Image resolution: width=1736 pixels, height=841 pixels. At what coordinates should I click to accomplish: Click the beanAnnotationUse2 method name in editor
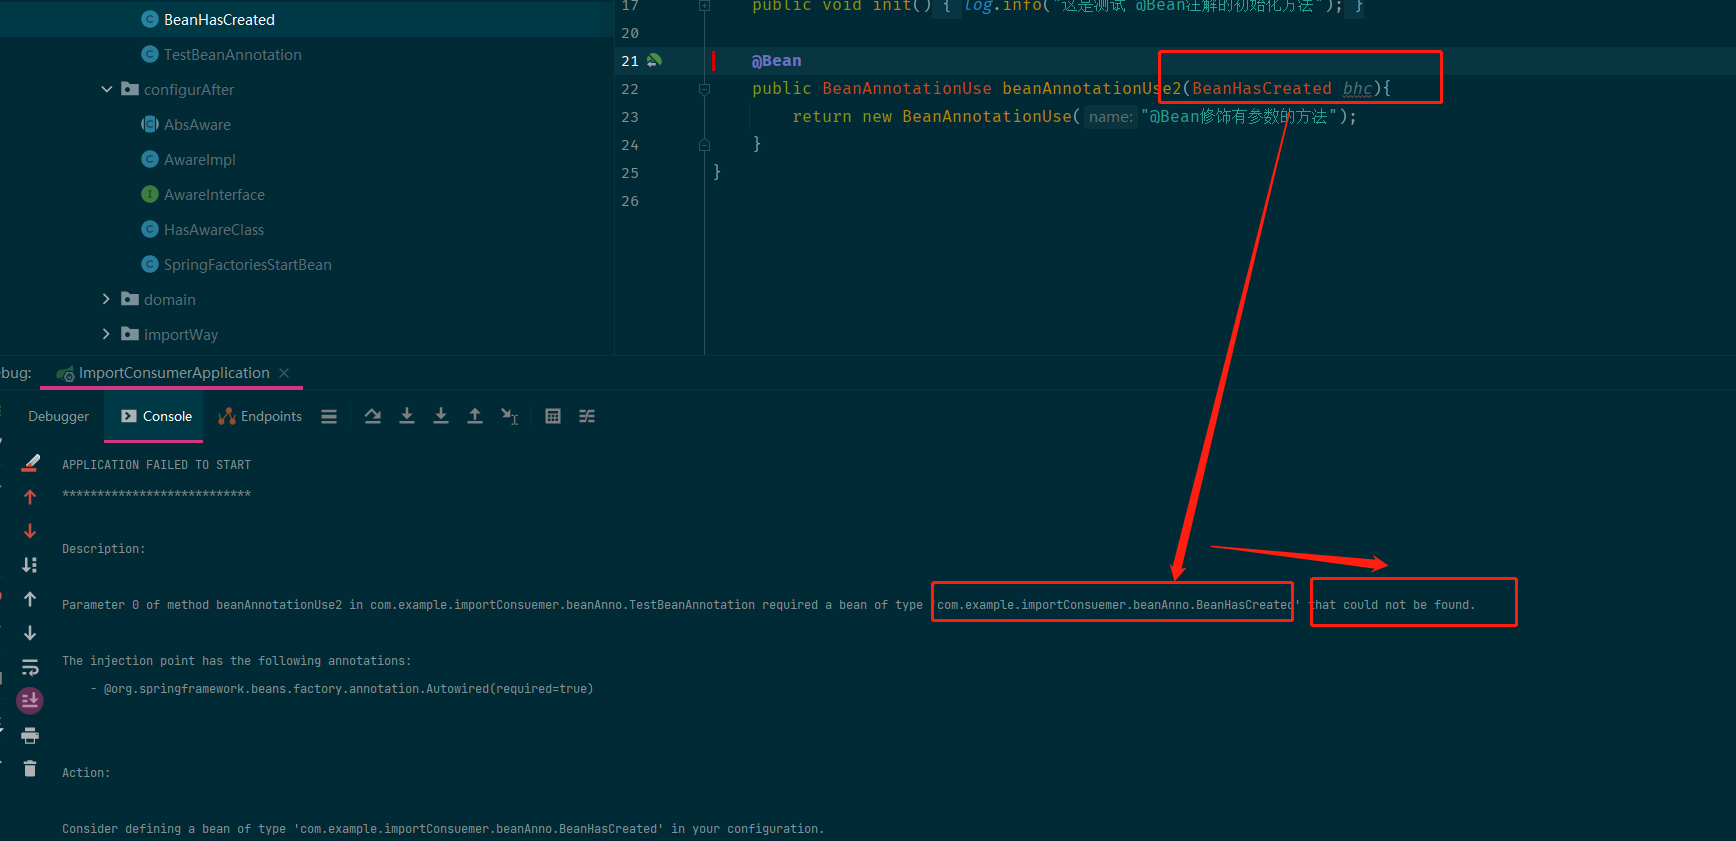tap(1092, 88)
